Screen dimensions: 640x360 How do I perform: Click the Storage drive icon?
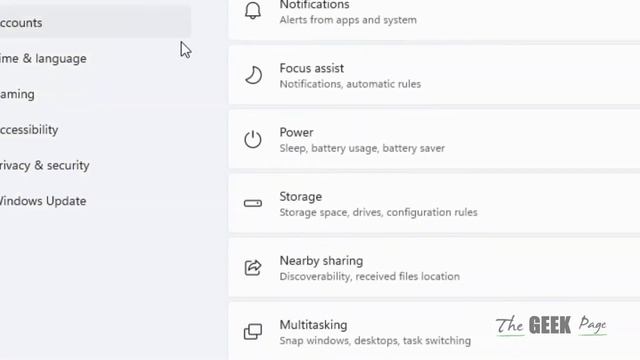[253, 203]
